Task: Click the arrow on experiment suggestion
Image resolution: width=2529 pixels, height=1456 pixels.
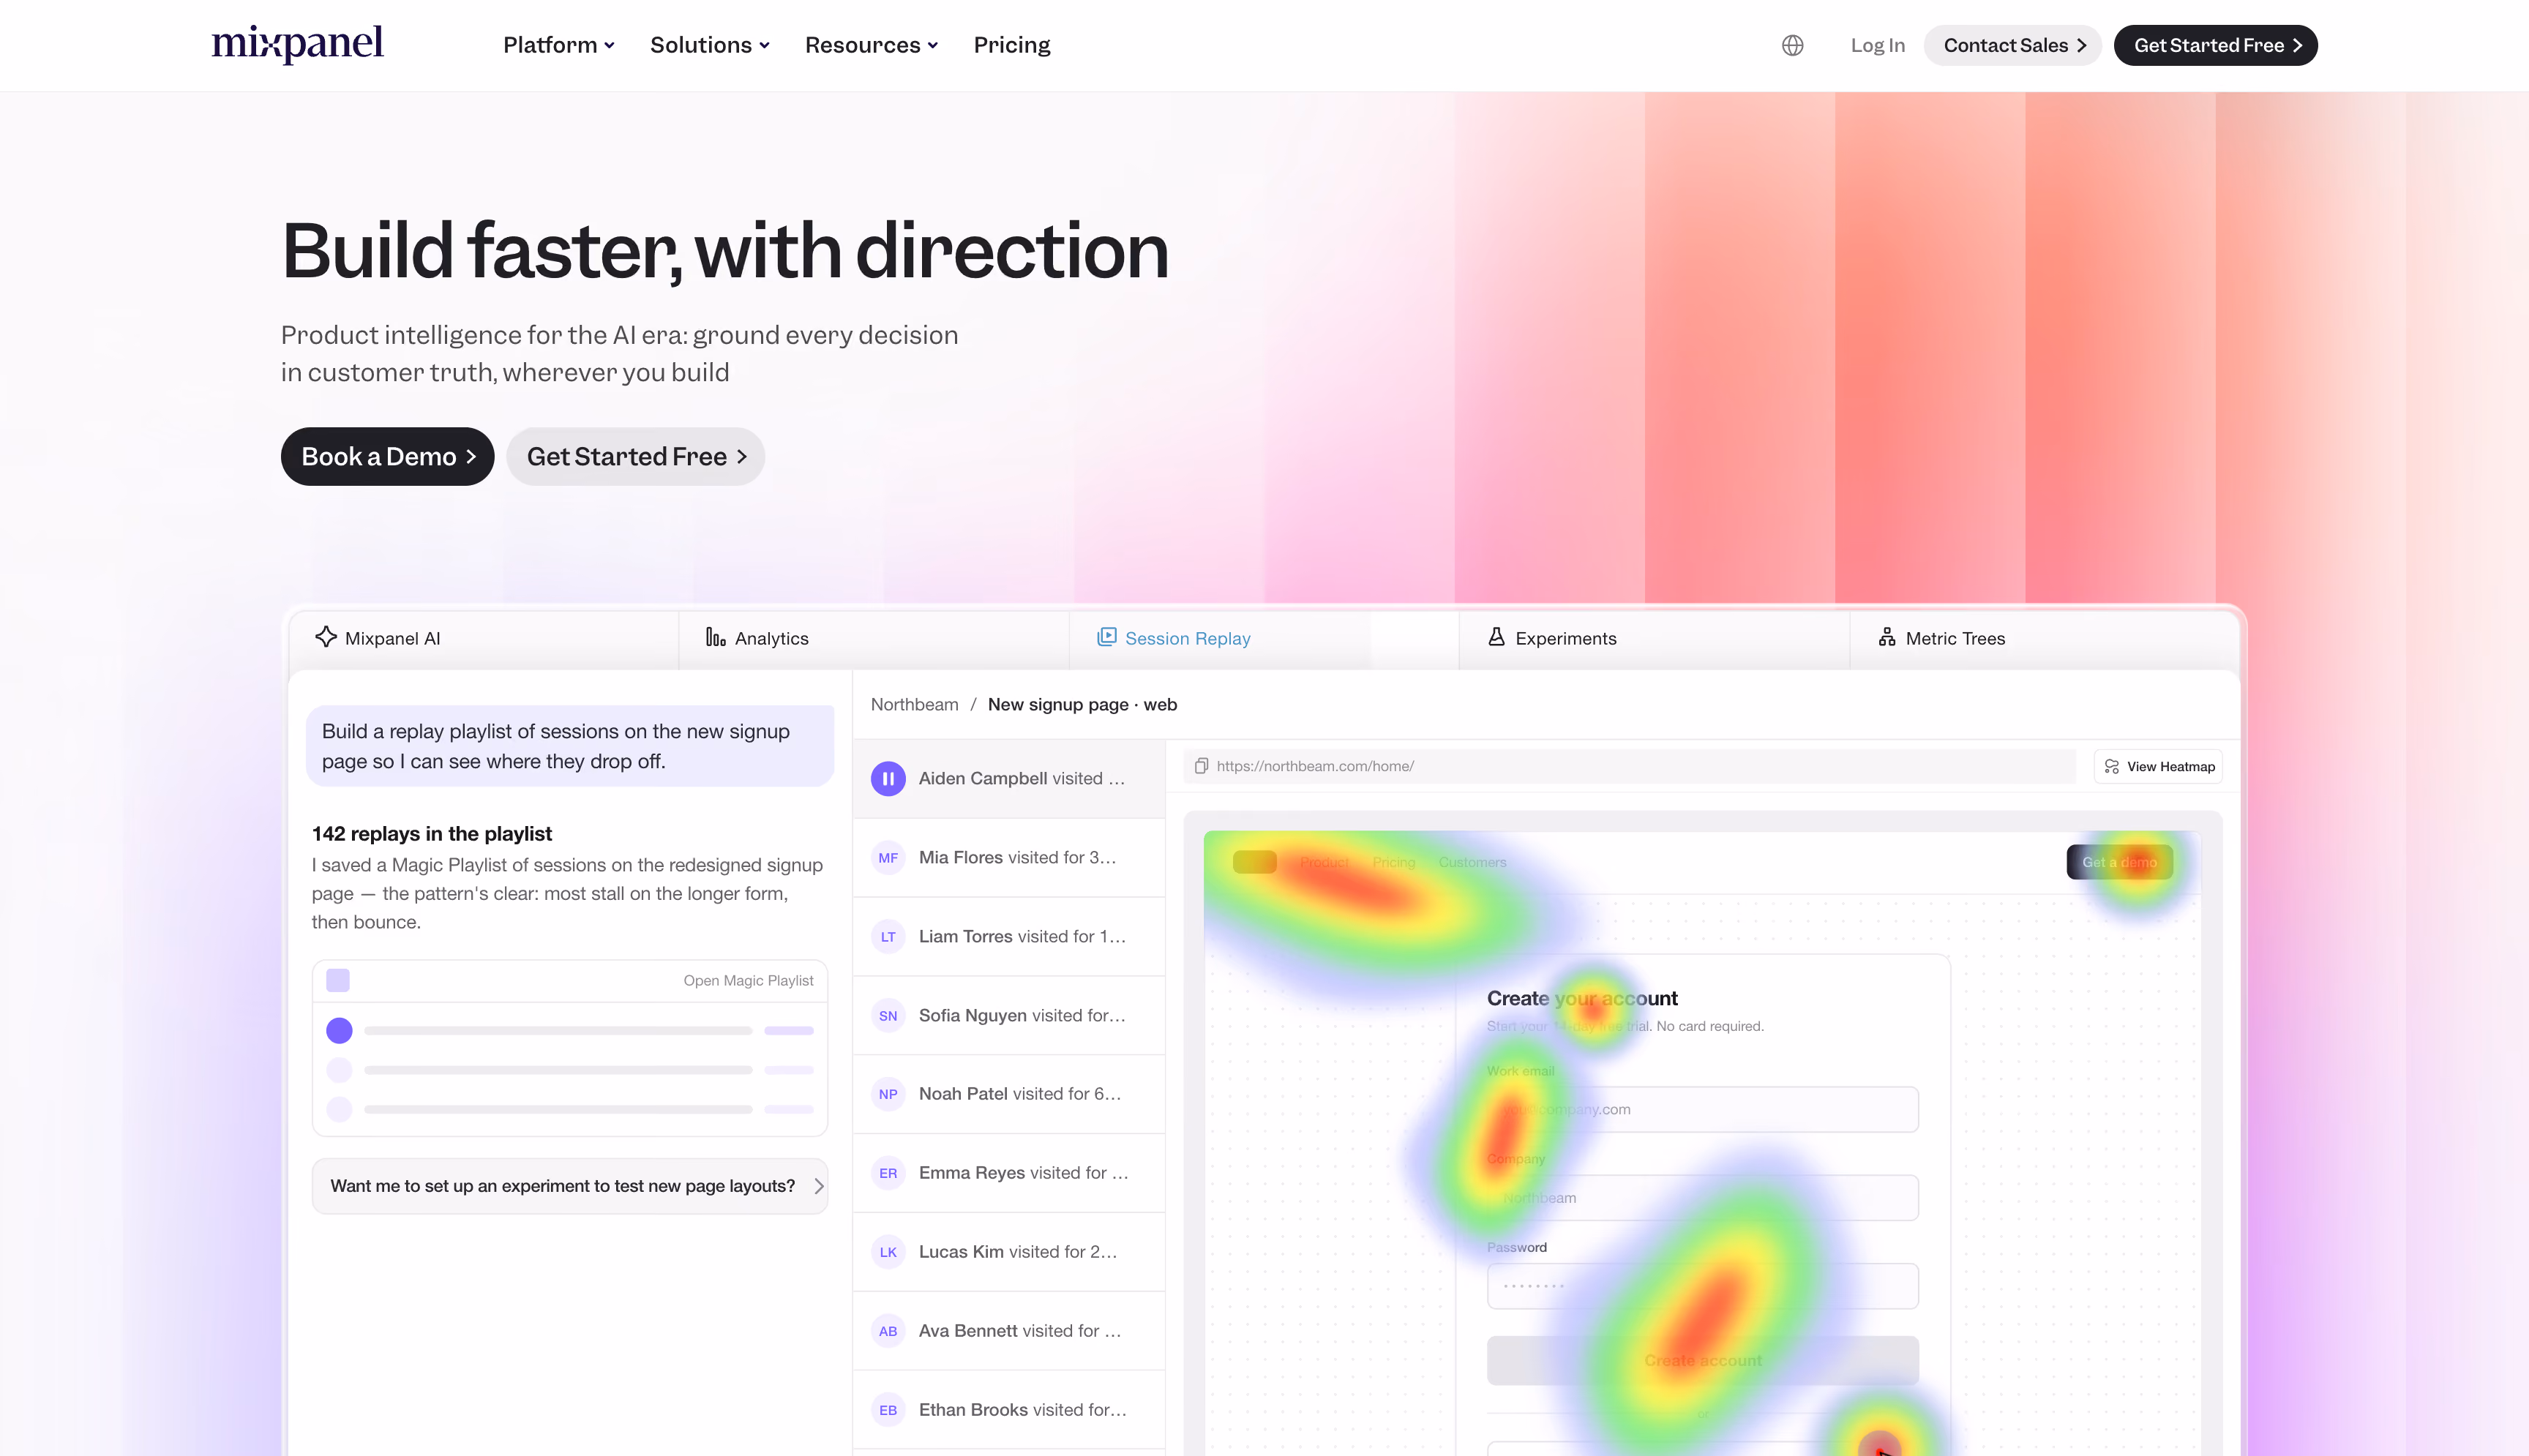Action: pos(818,1186)
